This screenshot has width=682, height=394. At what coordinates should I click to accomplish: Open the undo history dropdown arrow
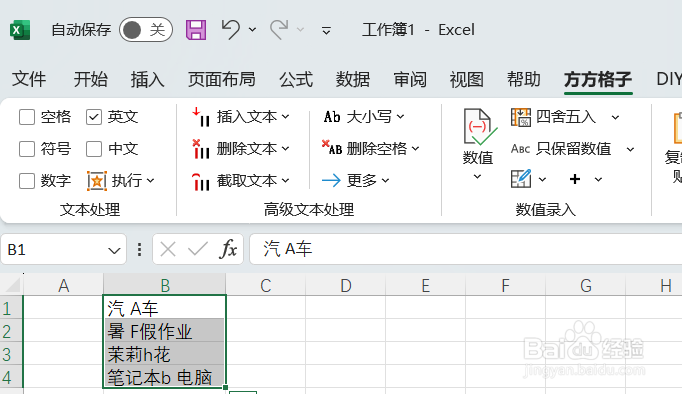click(x=252, y=30)
